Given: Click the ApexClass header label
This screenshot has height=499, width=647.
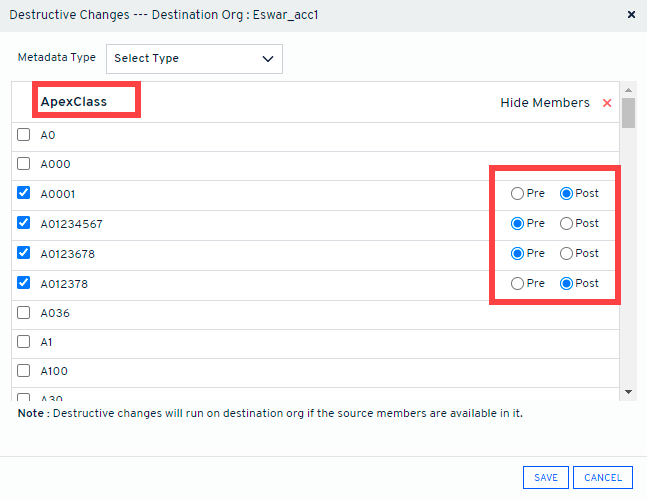Looking at the screenshot, I should 74,102.
